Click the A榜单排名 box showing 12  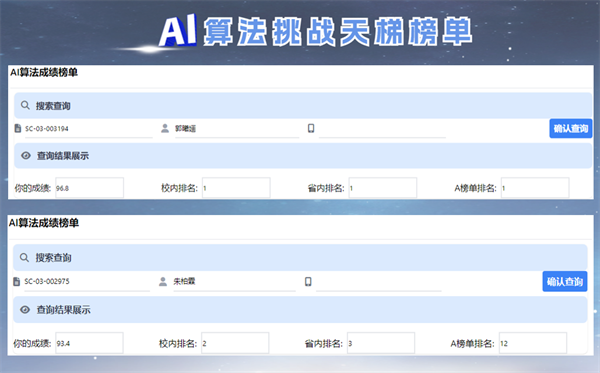[x=533, y=343]
